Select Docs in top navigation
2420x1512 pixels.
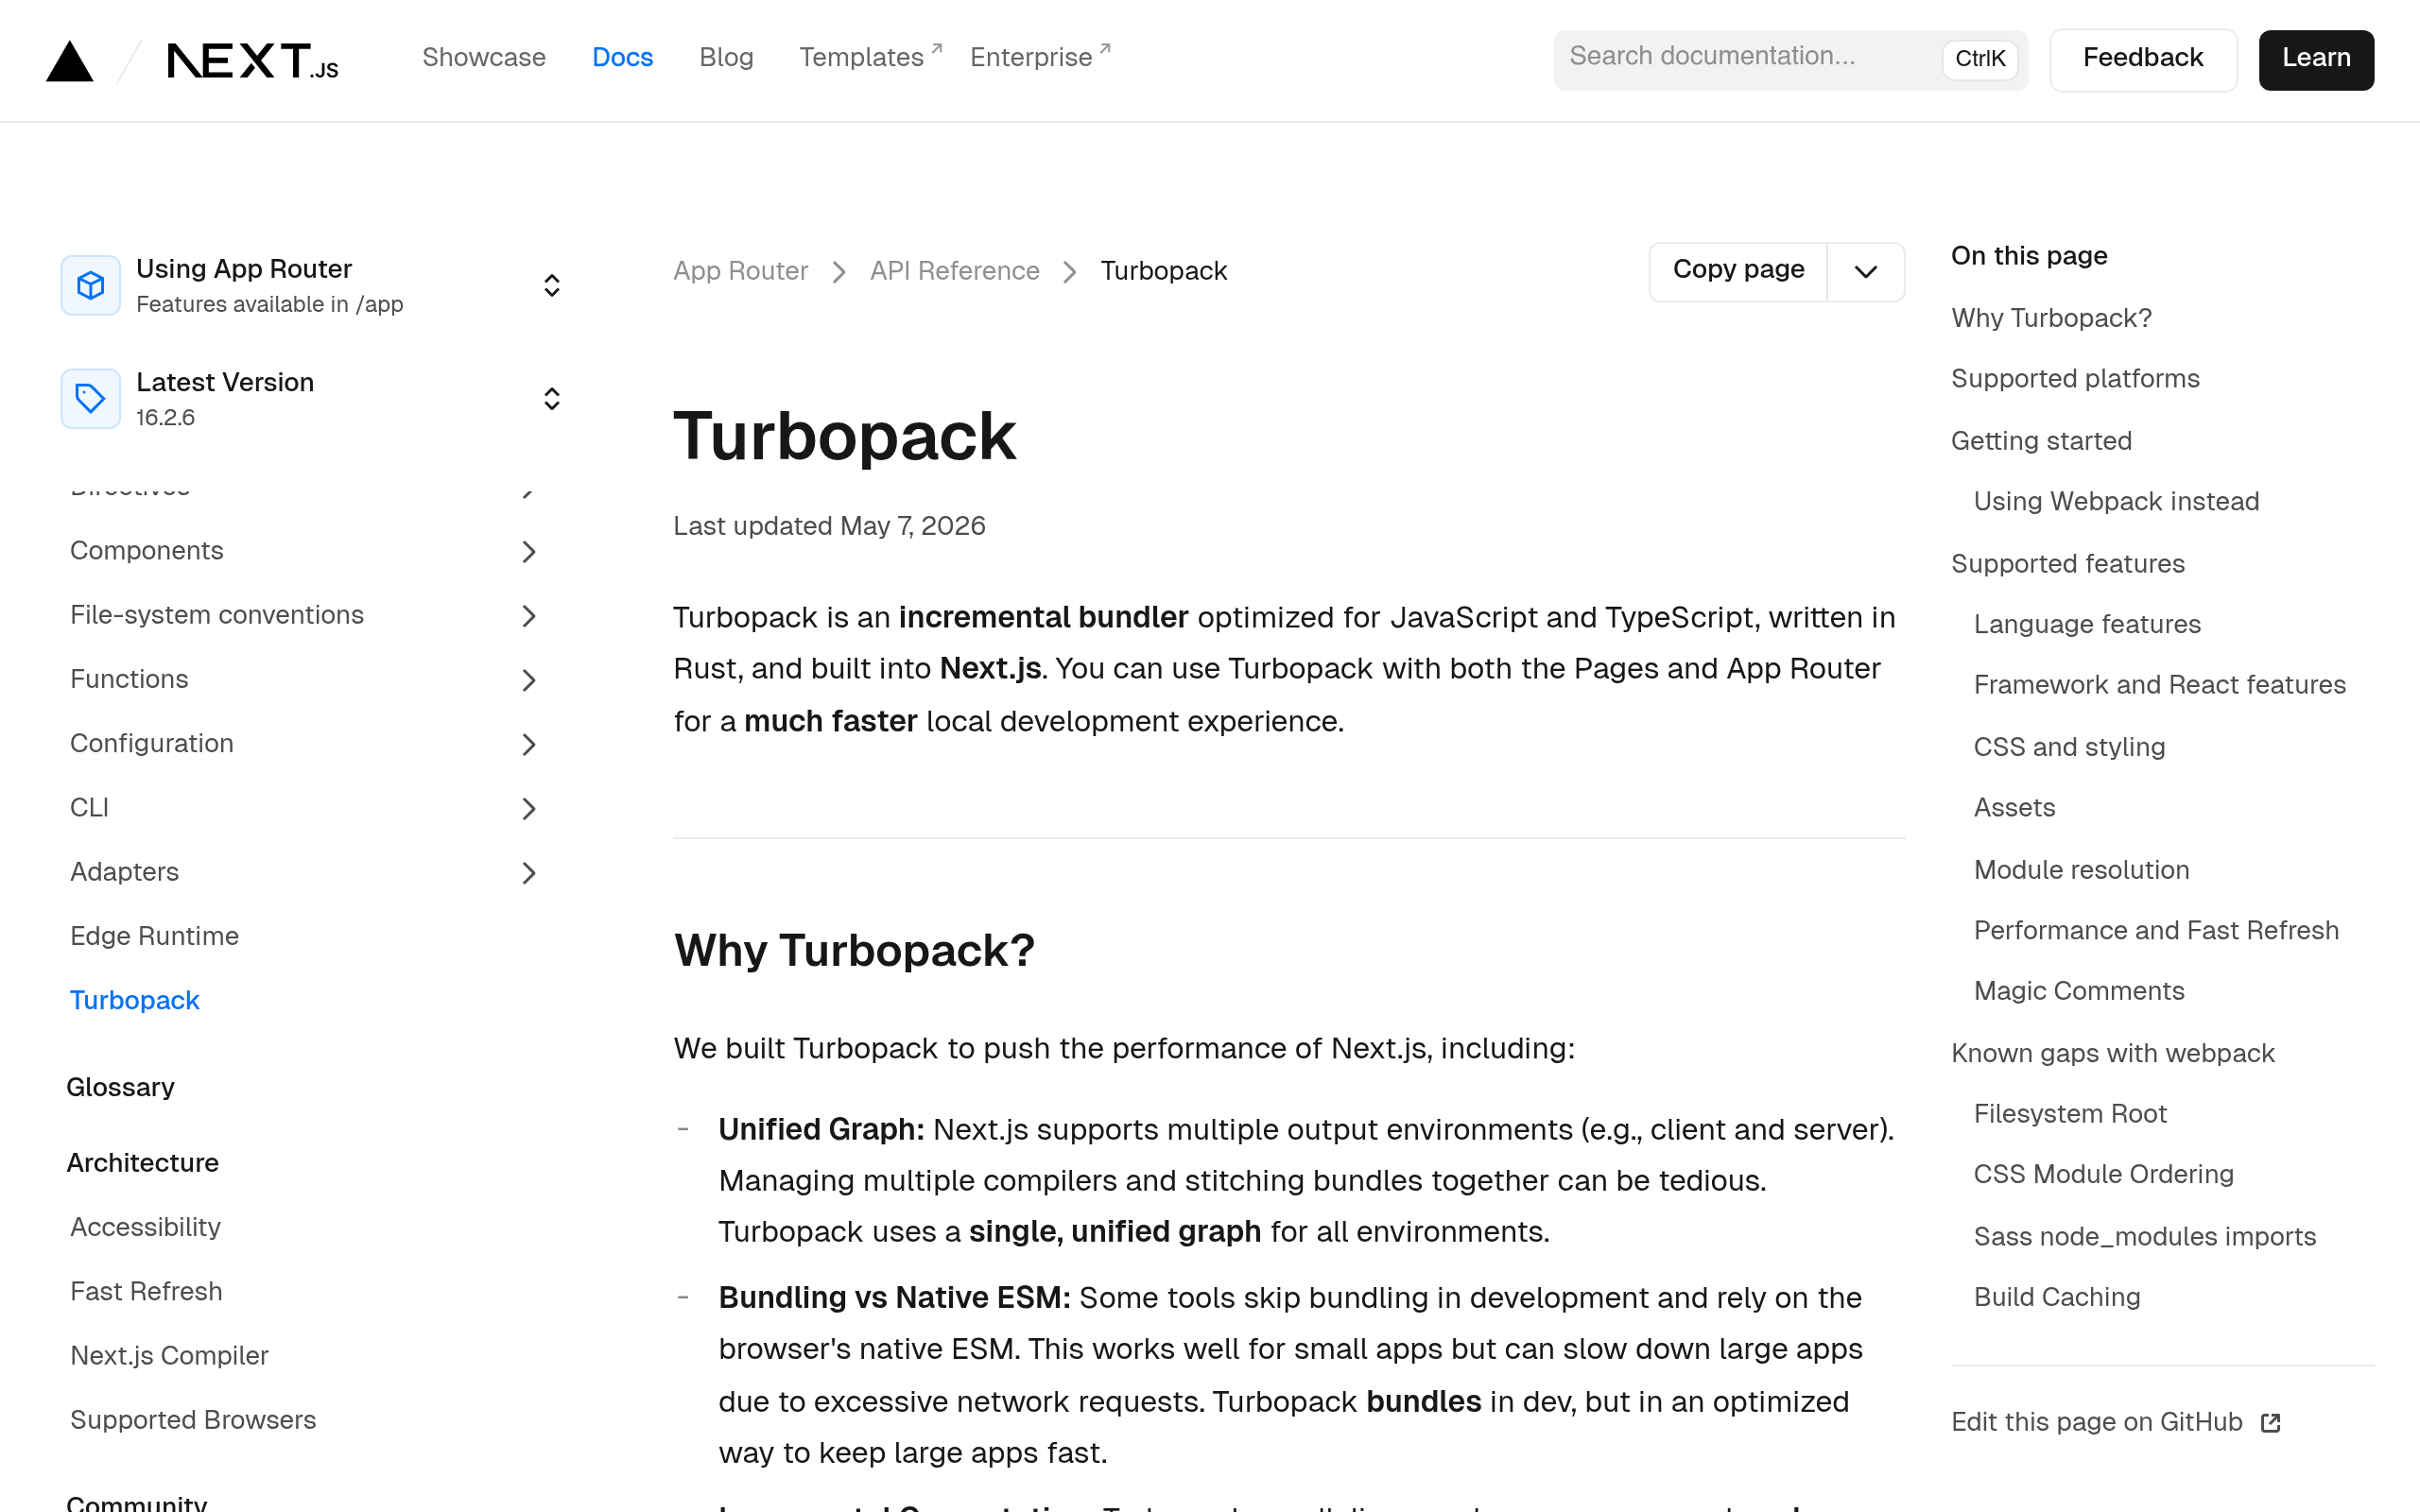622,58
